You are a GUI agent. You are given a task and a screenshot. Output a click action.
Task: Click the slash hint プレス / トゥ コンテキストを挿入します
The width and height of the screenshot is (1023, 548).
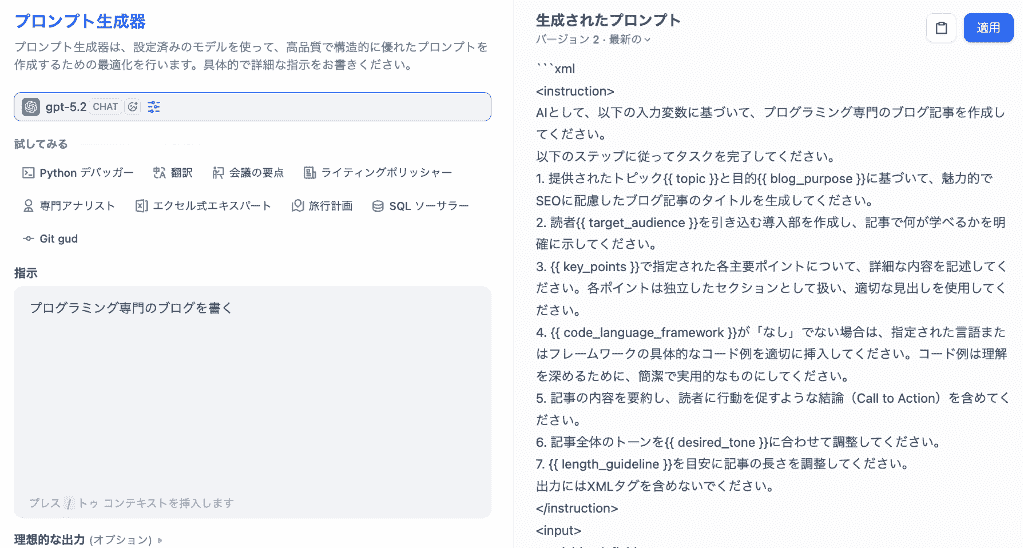coord(131,503)
